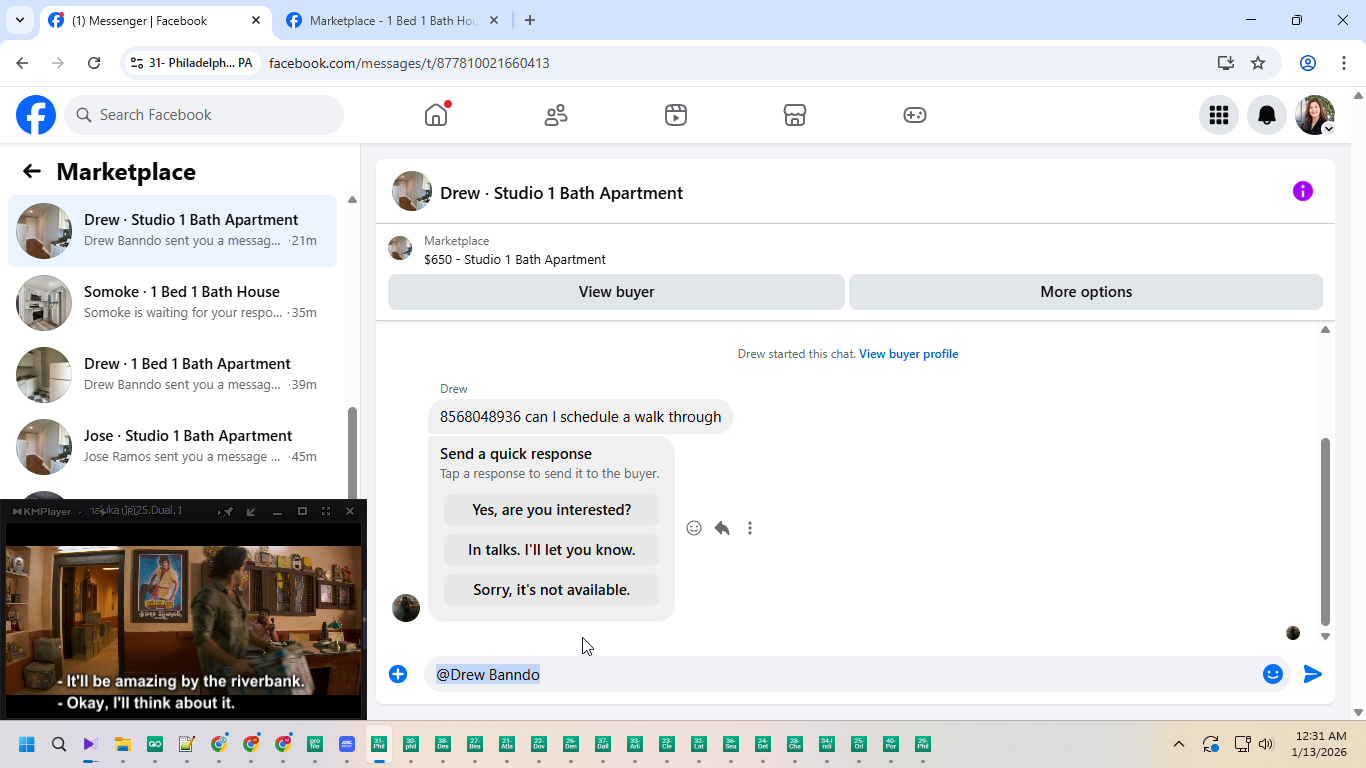Open the tab search dropdown arrow

20,20
